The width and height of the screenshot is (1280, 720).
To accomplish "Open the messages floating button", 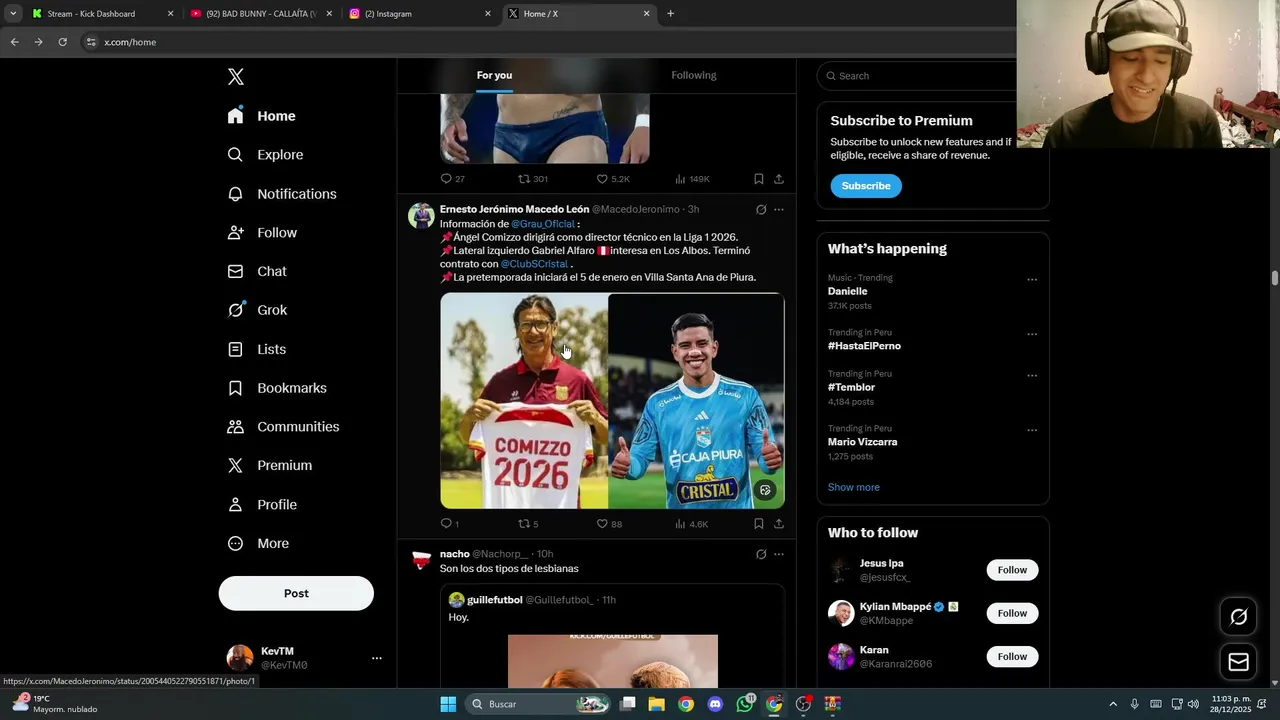I will (x=1238, y=662).
